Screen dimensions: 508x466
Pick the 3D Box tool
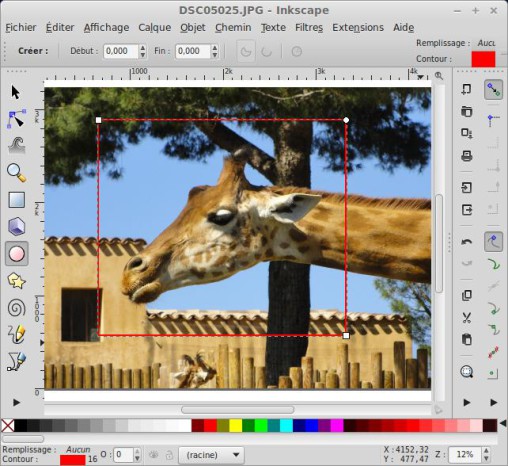click(x=16, y=227)
